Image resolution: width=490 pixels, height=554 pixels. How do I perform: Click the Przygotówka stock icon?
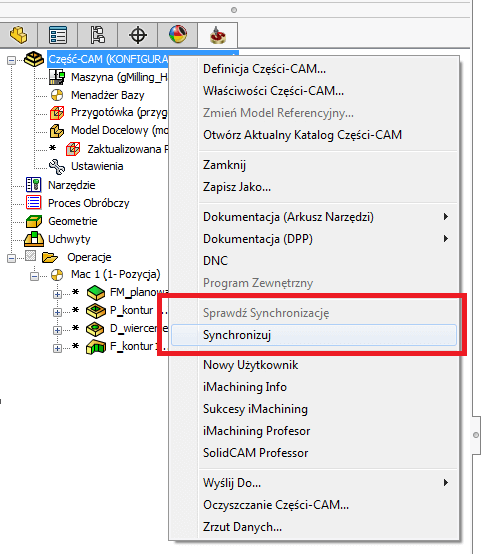57,113
